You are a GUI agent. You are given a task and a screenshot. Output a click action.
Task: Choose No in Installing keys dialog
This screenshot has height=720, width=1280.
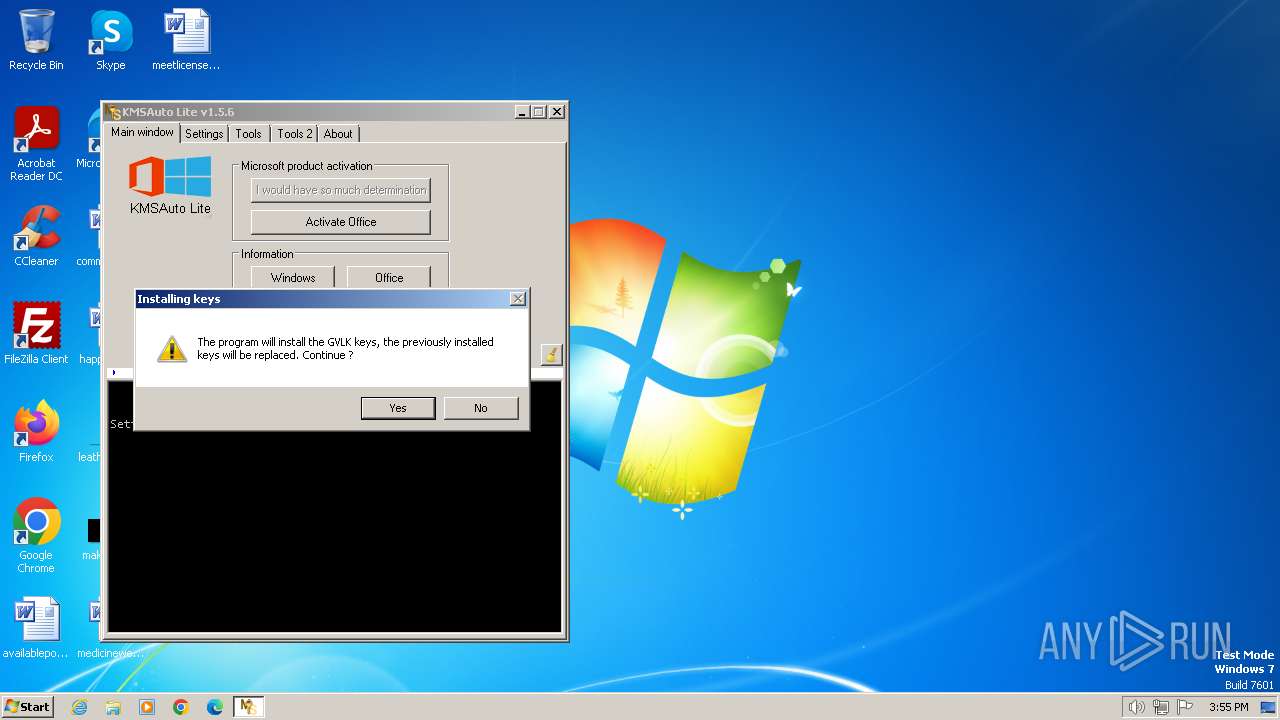point(481,408)
